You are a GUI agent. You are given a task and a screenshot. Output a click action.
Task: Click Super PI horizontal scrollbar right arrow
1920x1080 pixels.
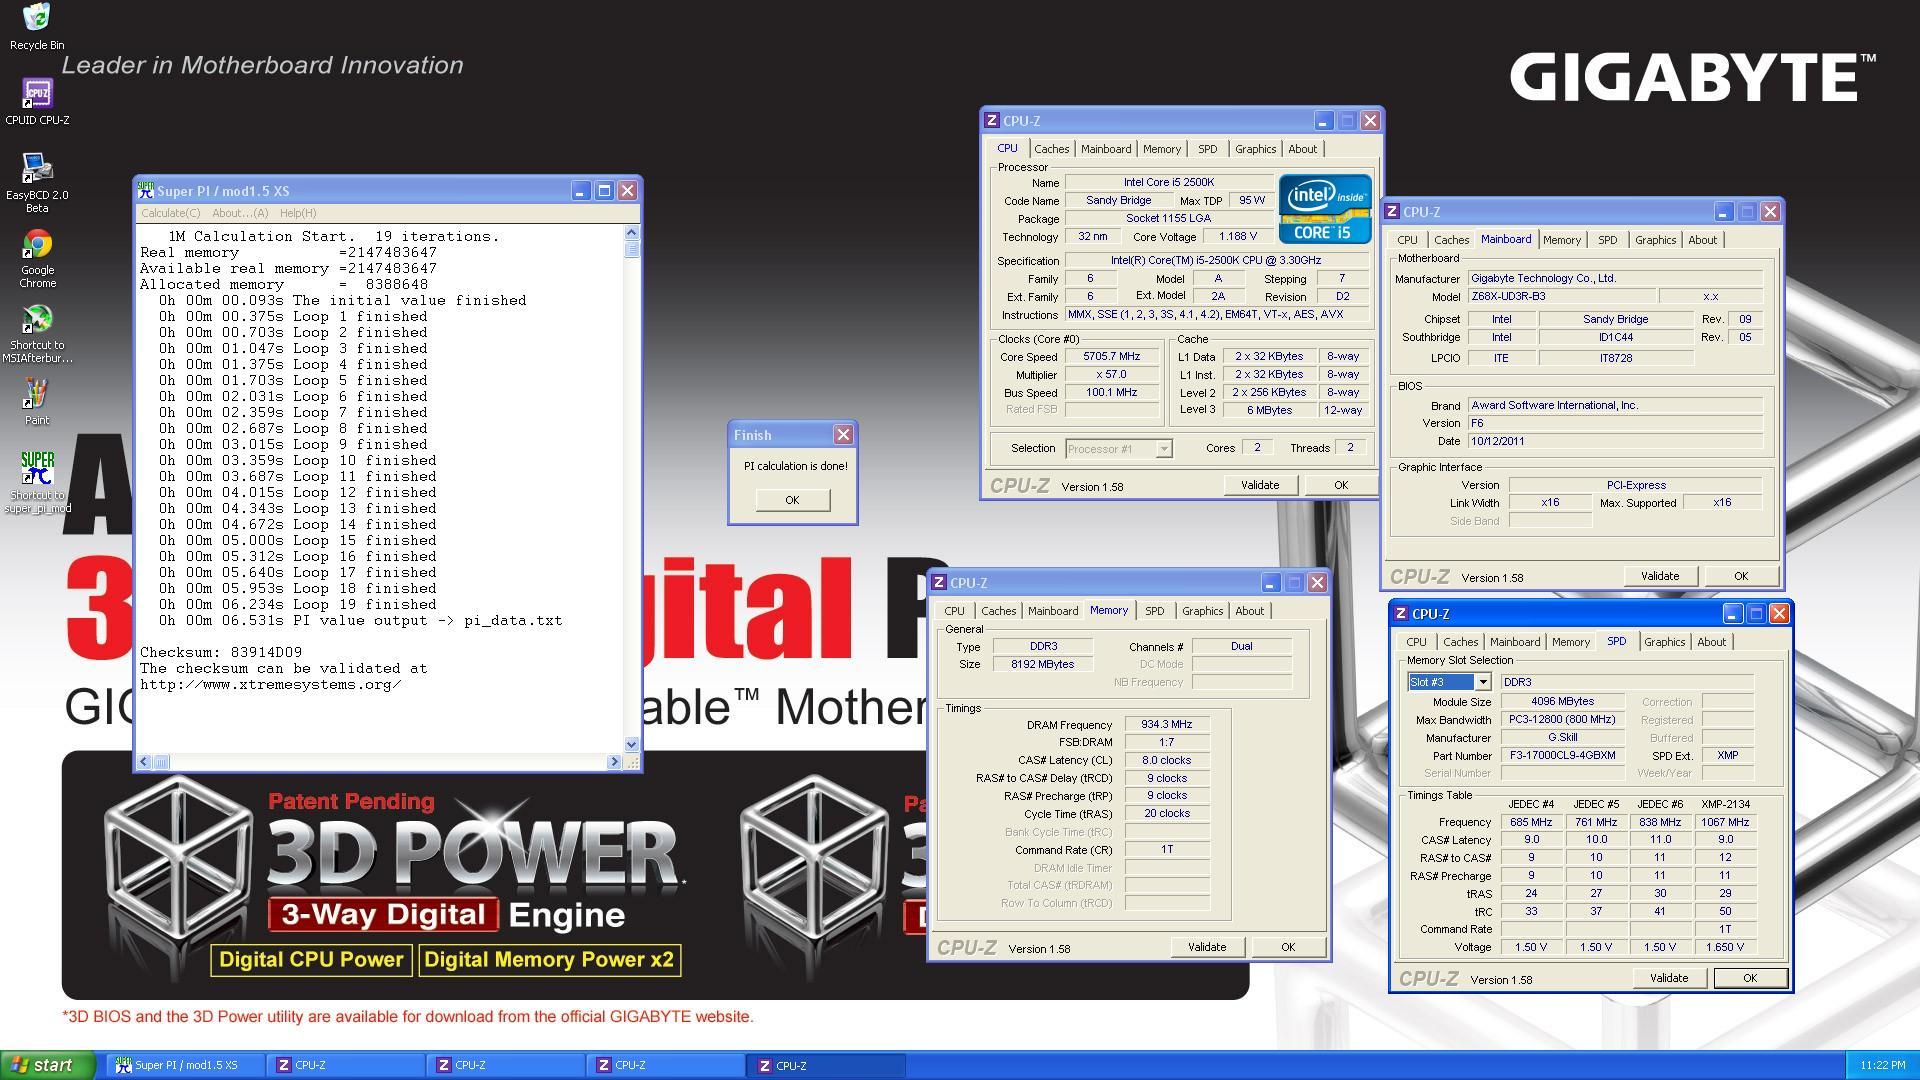[614, 762]
